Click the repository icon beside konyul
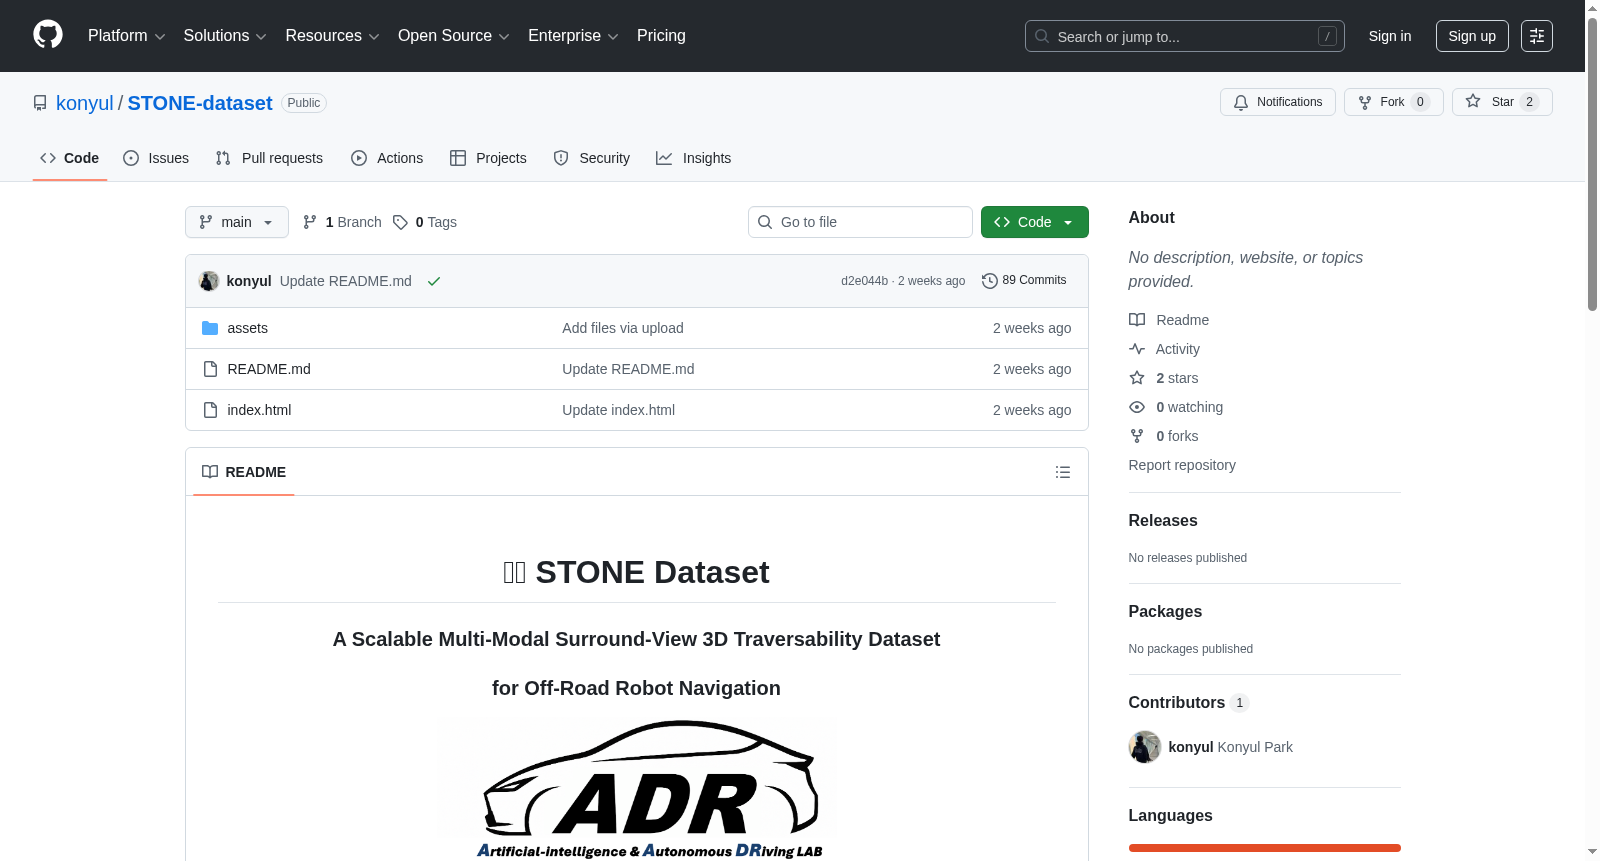Viewport: 1600px width, 861px height. point(40,103)
